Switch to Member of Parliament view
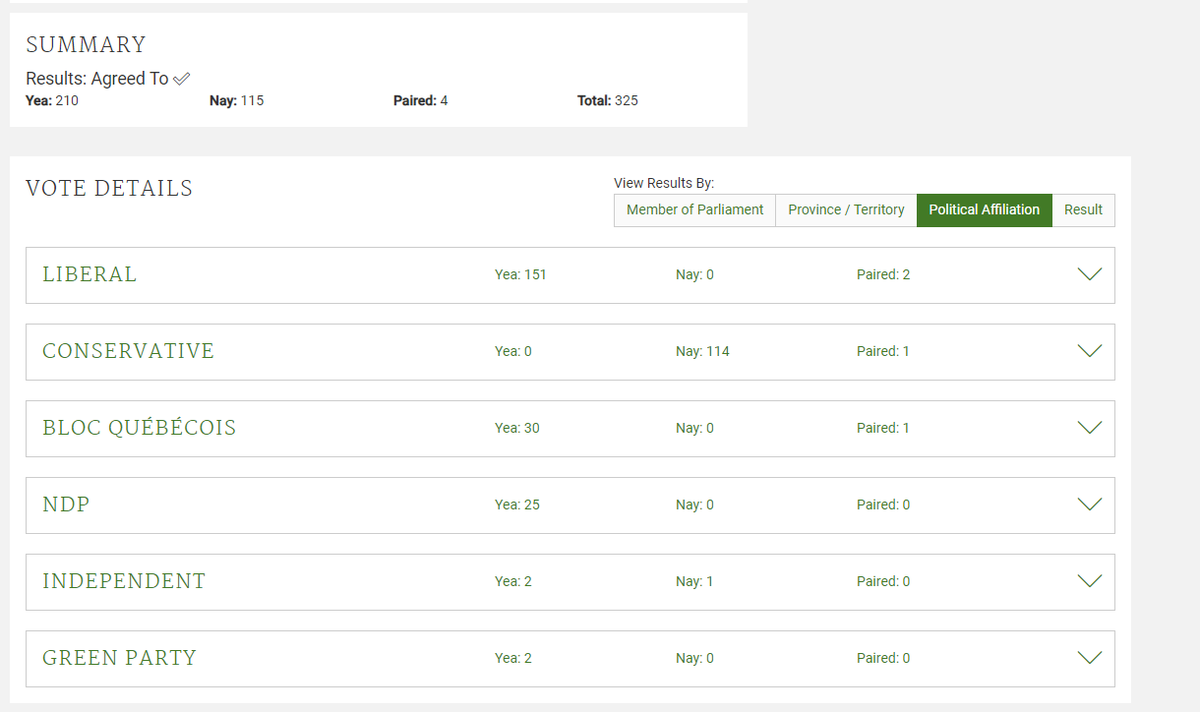 [x=695, y=210]
